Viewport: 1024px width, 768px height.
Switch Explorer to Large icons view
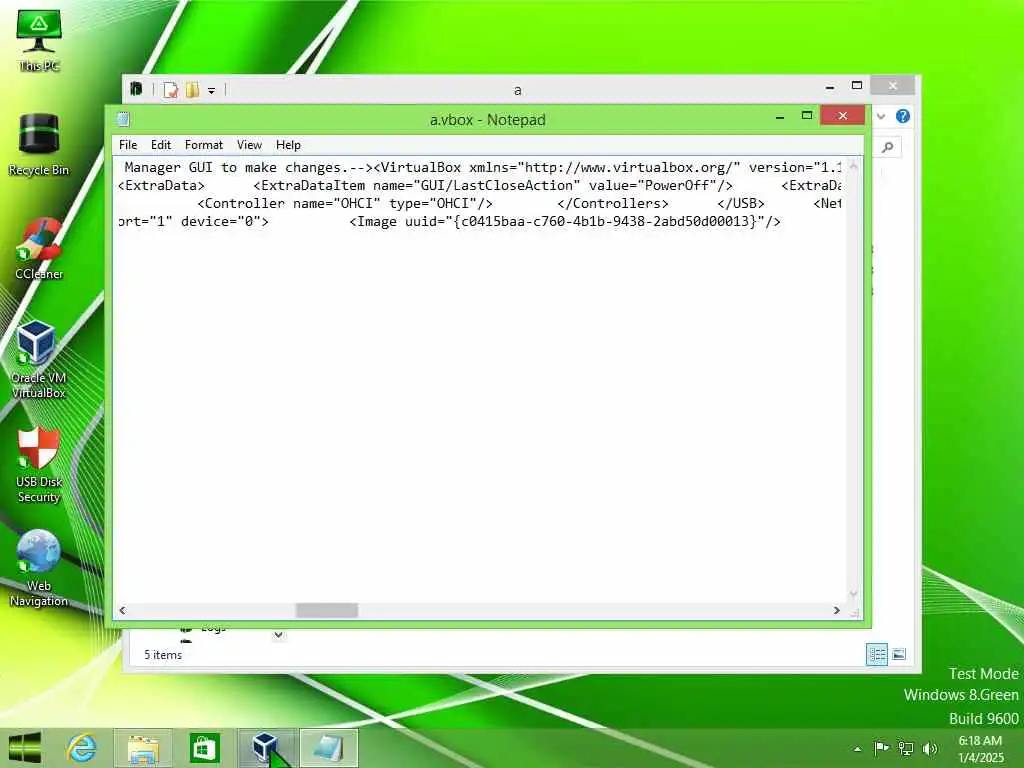tap(899, 654)
